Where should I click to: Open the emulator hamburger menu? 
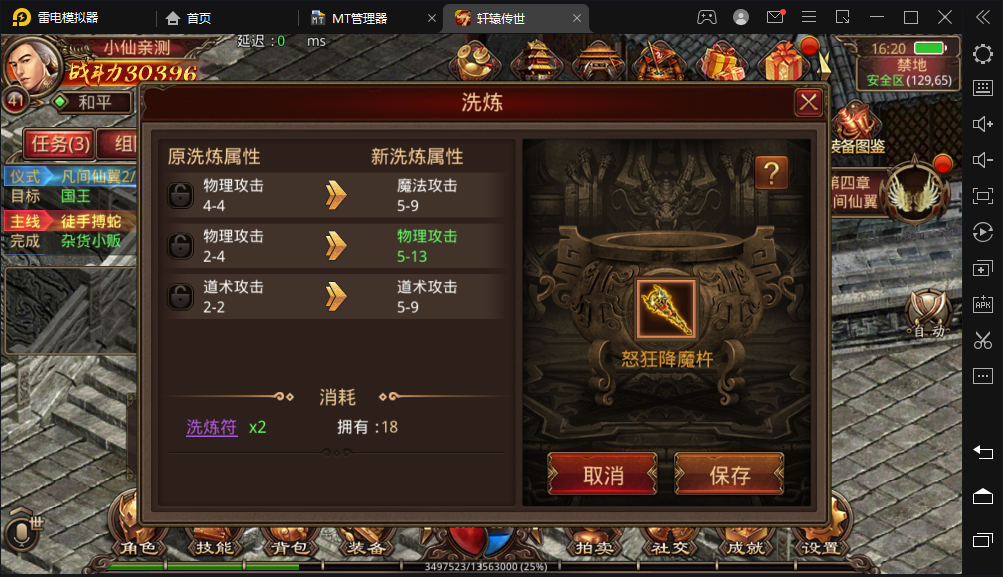click(x=809, y=17)
